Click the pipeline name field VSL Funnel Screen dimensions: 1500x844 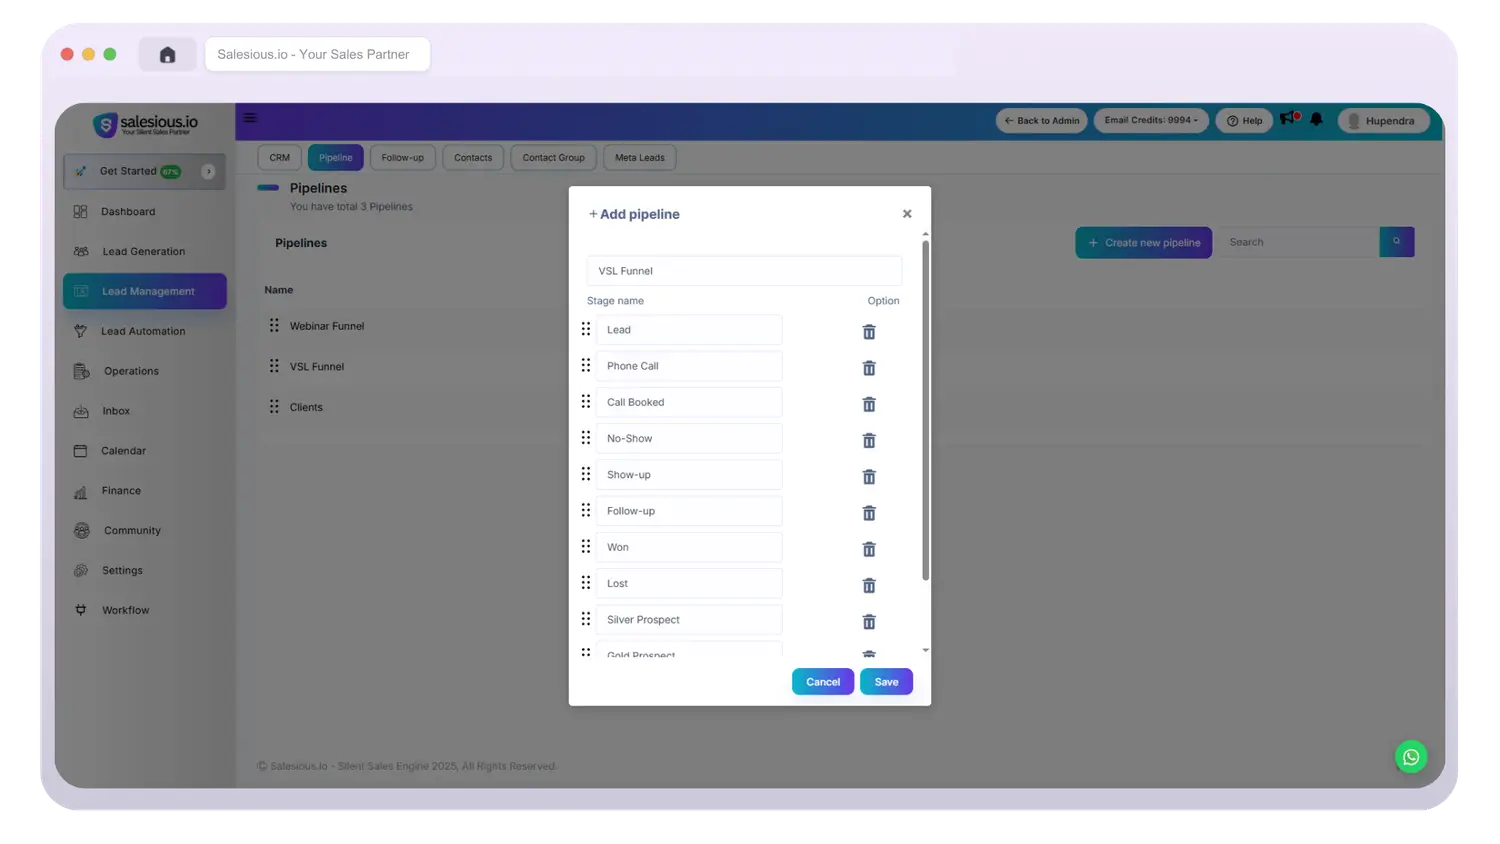coord(744,271)
